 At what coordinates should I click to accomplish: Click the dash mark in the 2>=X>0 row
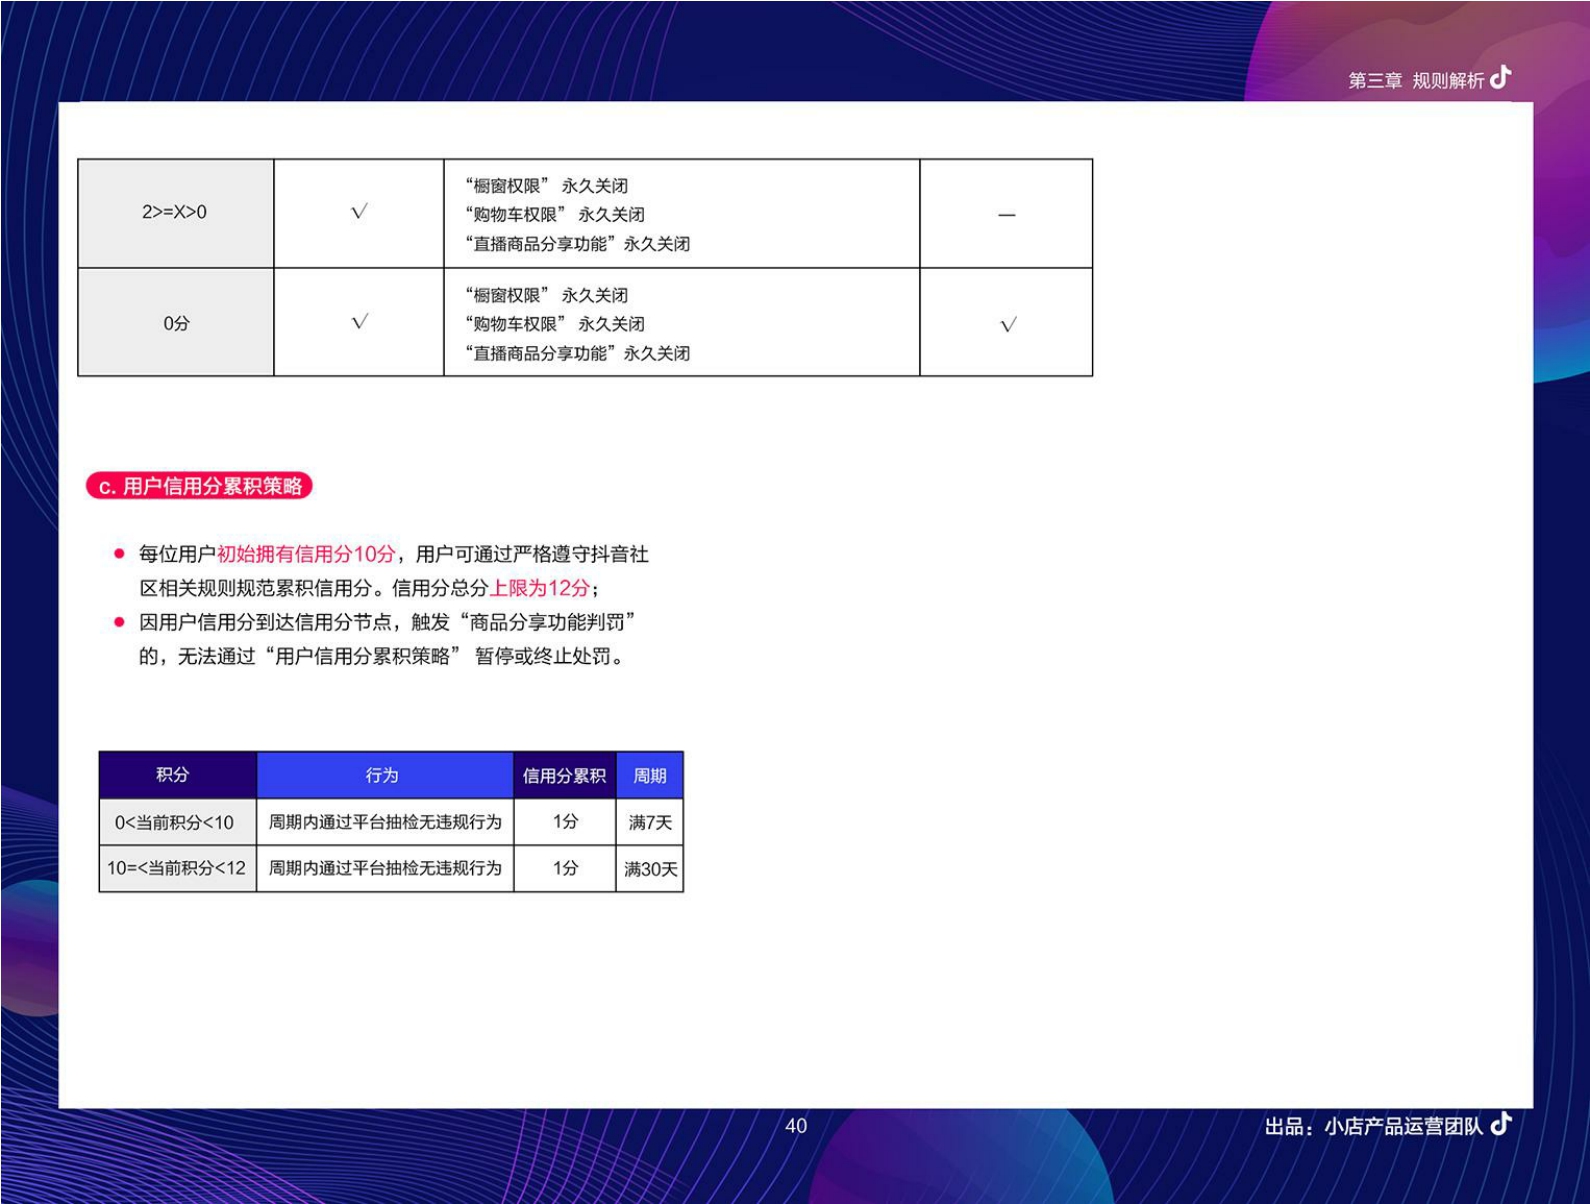[1006, 215]
